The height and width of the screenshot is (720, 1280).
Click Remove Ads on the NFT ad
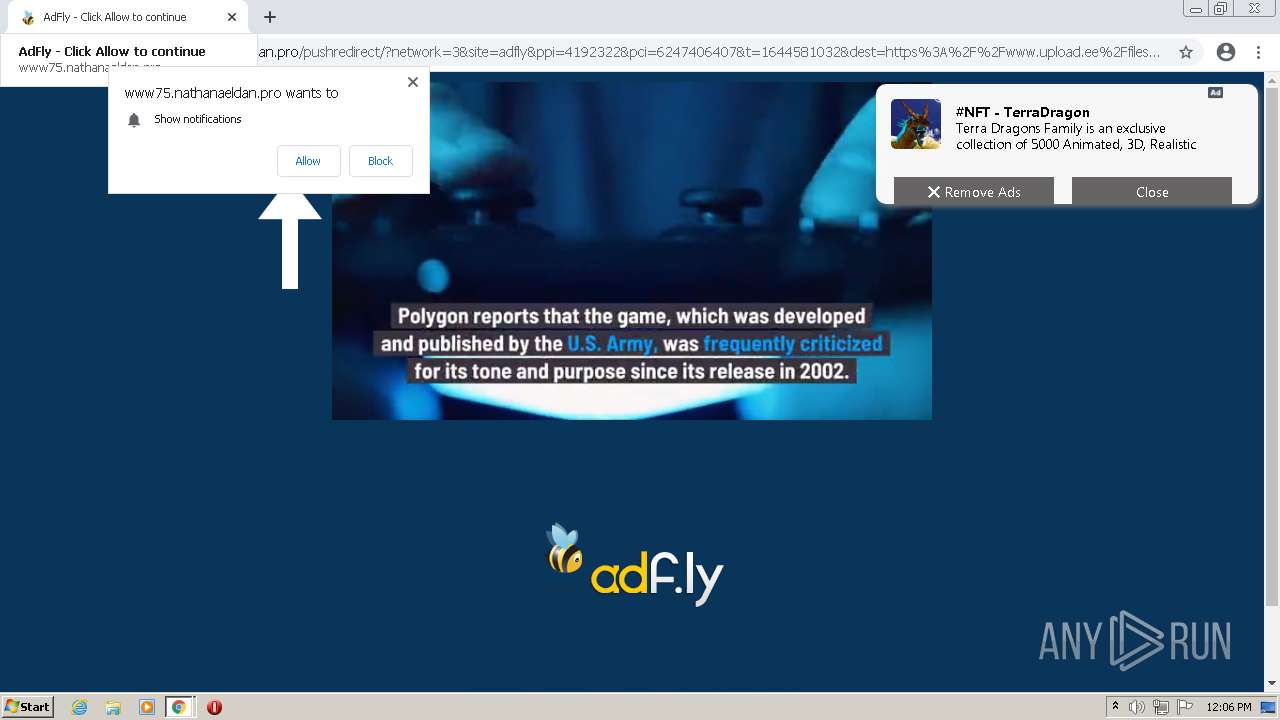974,192
